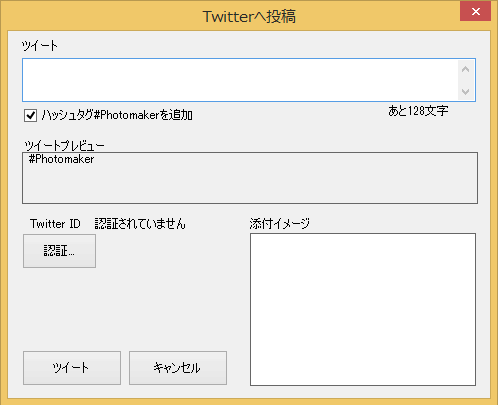Viewport: 498px width, 405px height.
Task: Click the ツイートプレビュー label
Action: (64, 146)
